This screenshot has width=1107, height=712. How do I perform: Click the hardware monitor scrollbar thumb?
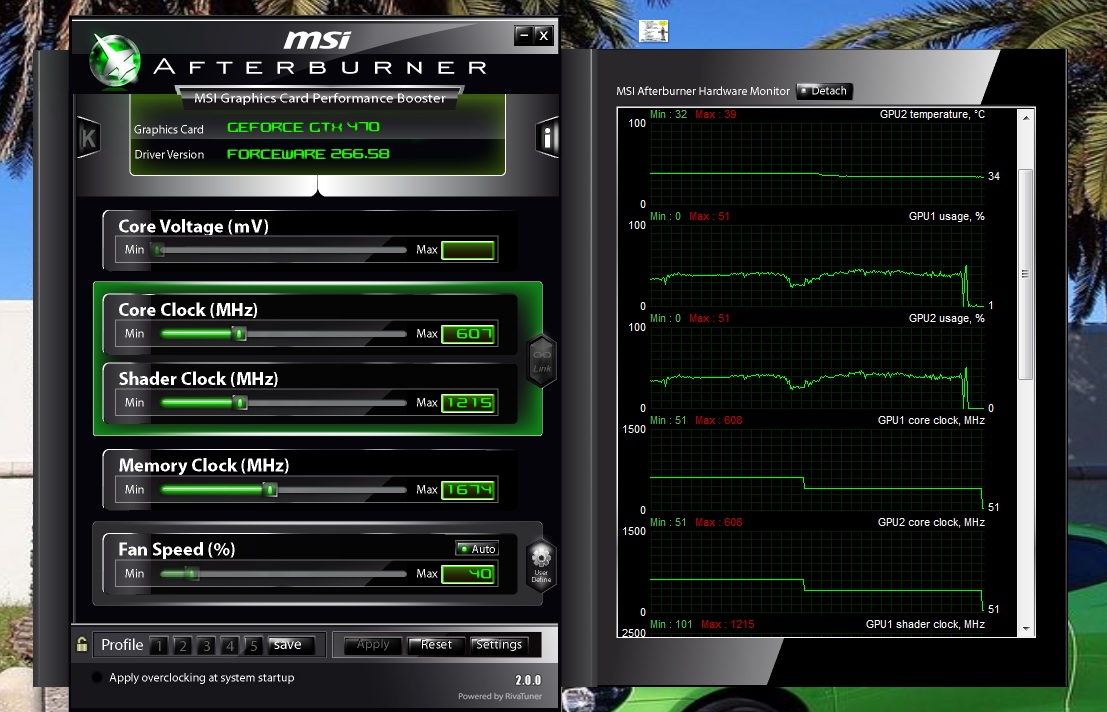1026,274
